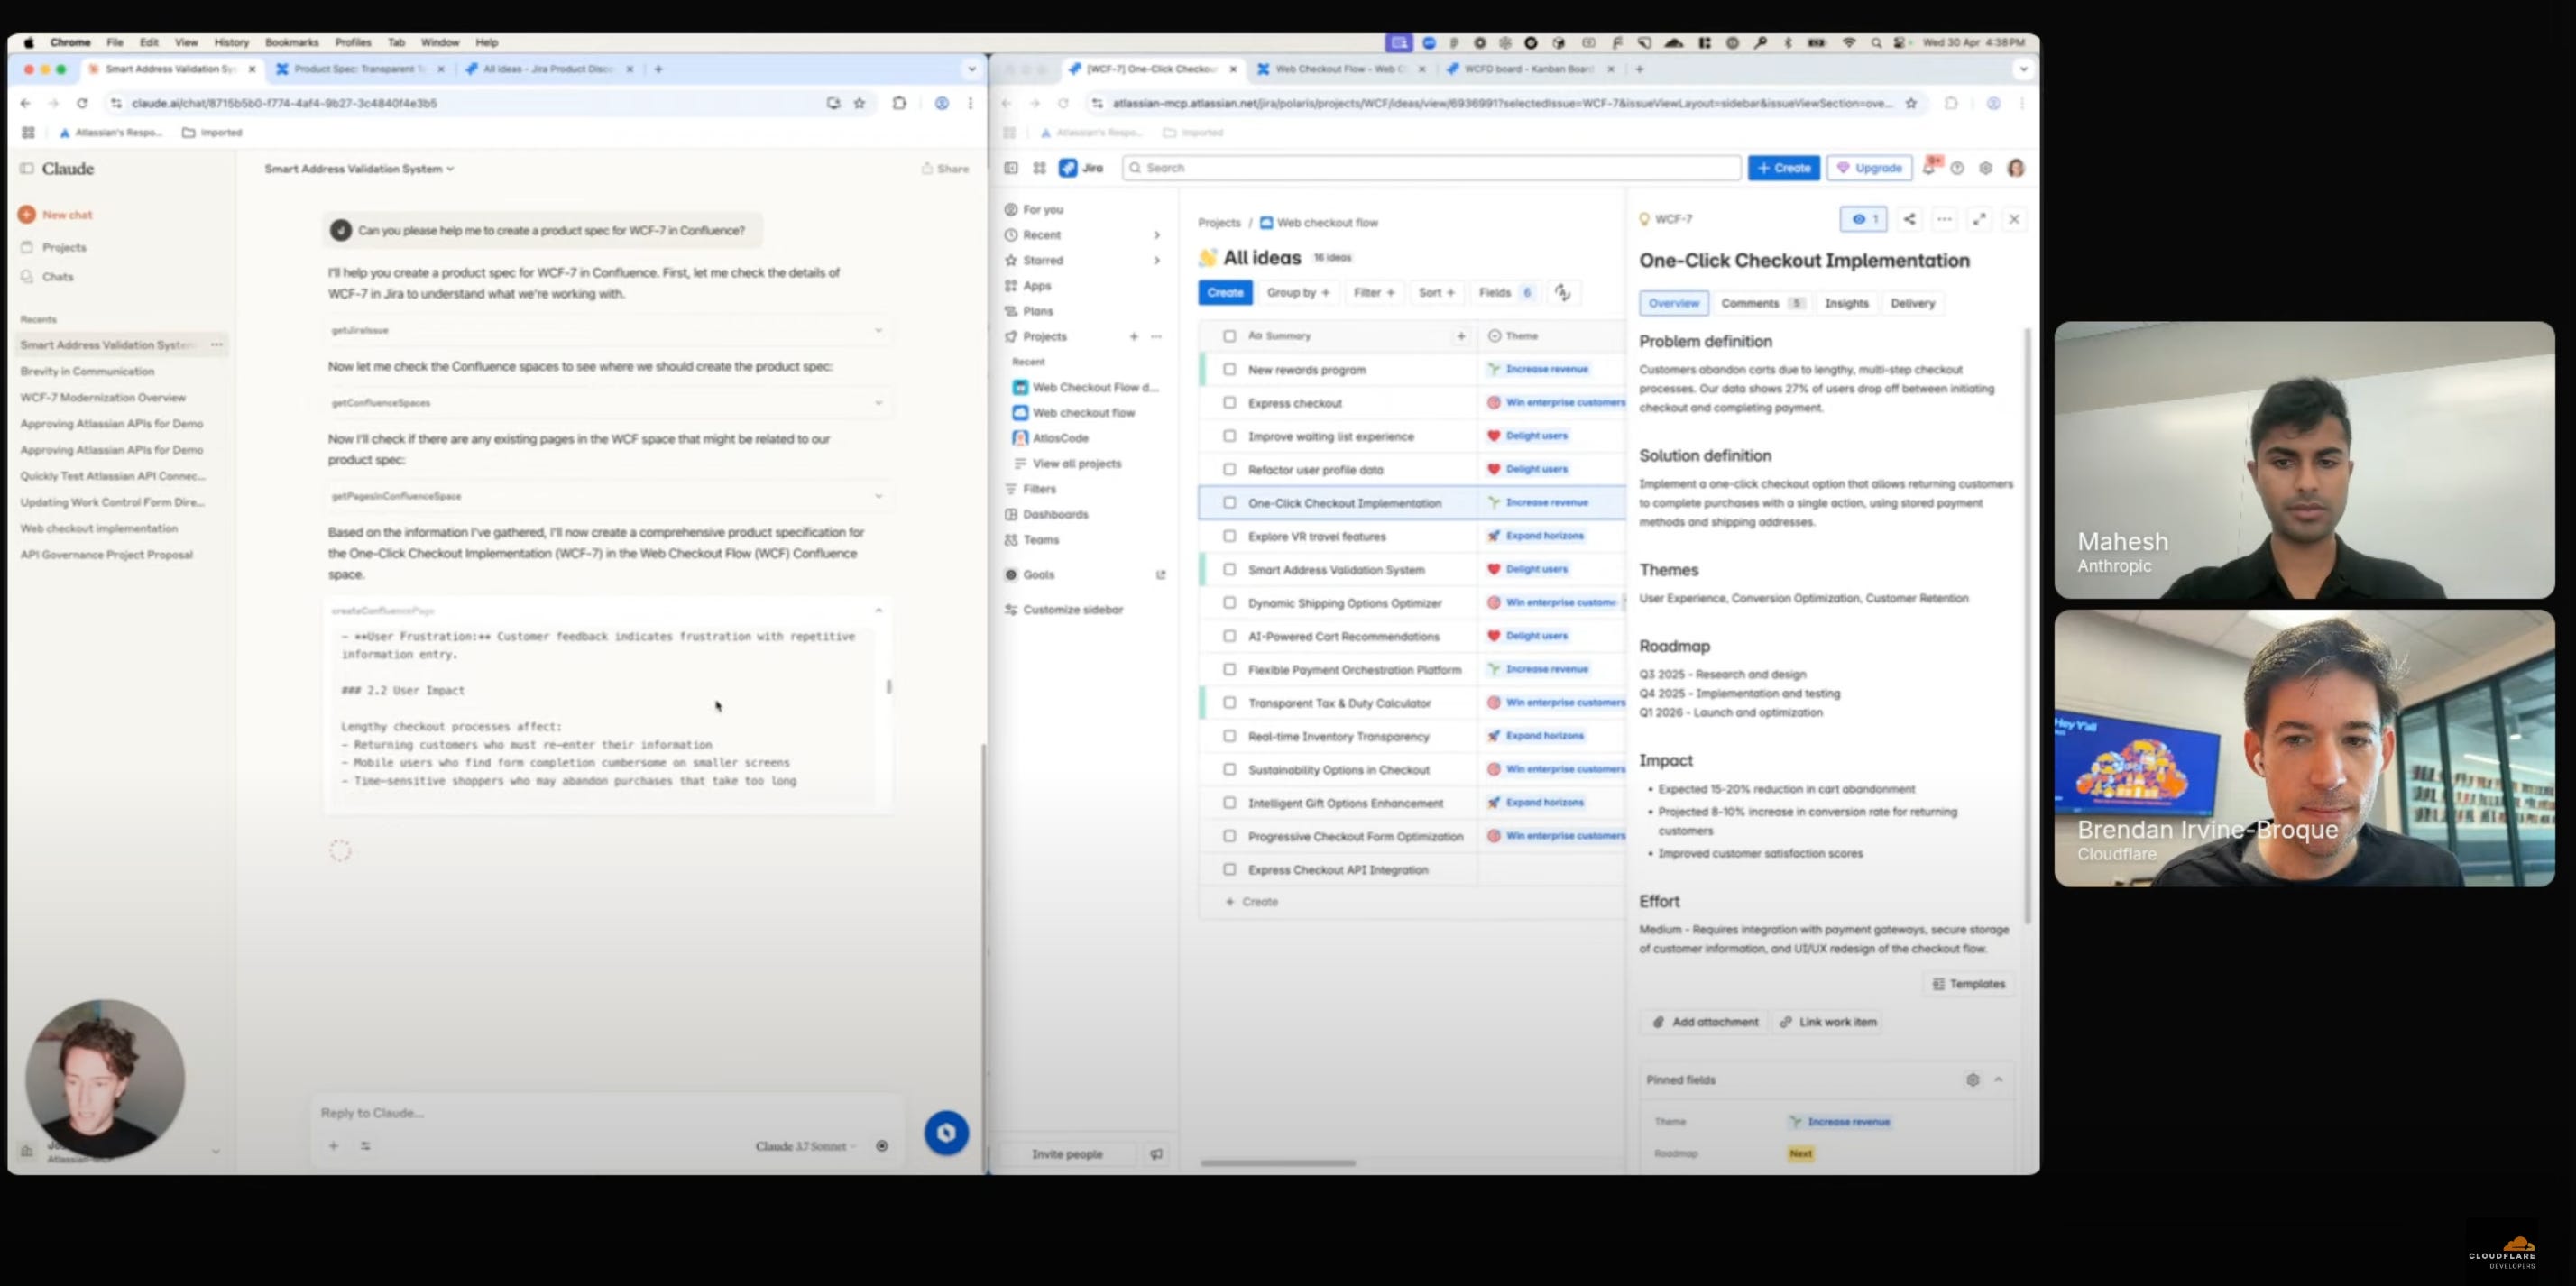Bookmark the Claude page with star icon
The height and width of the screenshot is (1286, 2576).
pos(859,103)
